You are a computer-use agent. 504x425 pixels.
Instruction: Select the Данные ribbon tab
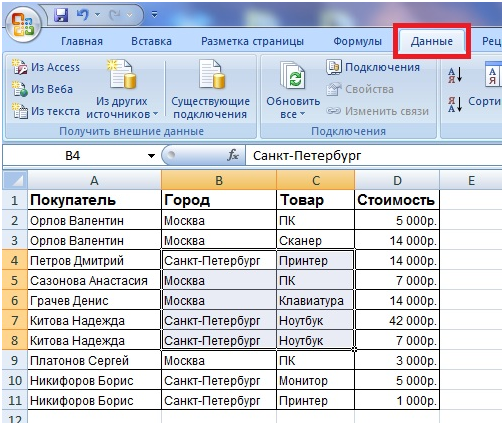point(432,41)
